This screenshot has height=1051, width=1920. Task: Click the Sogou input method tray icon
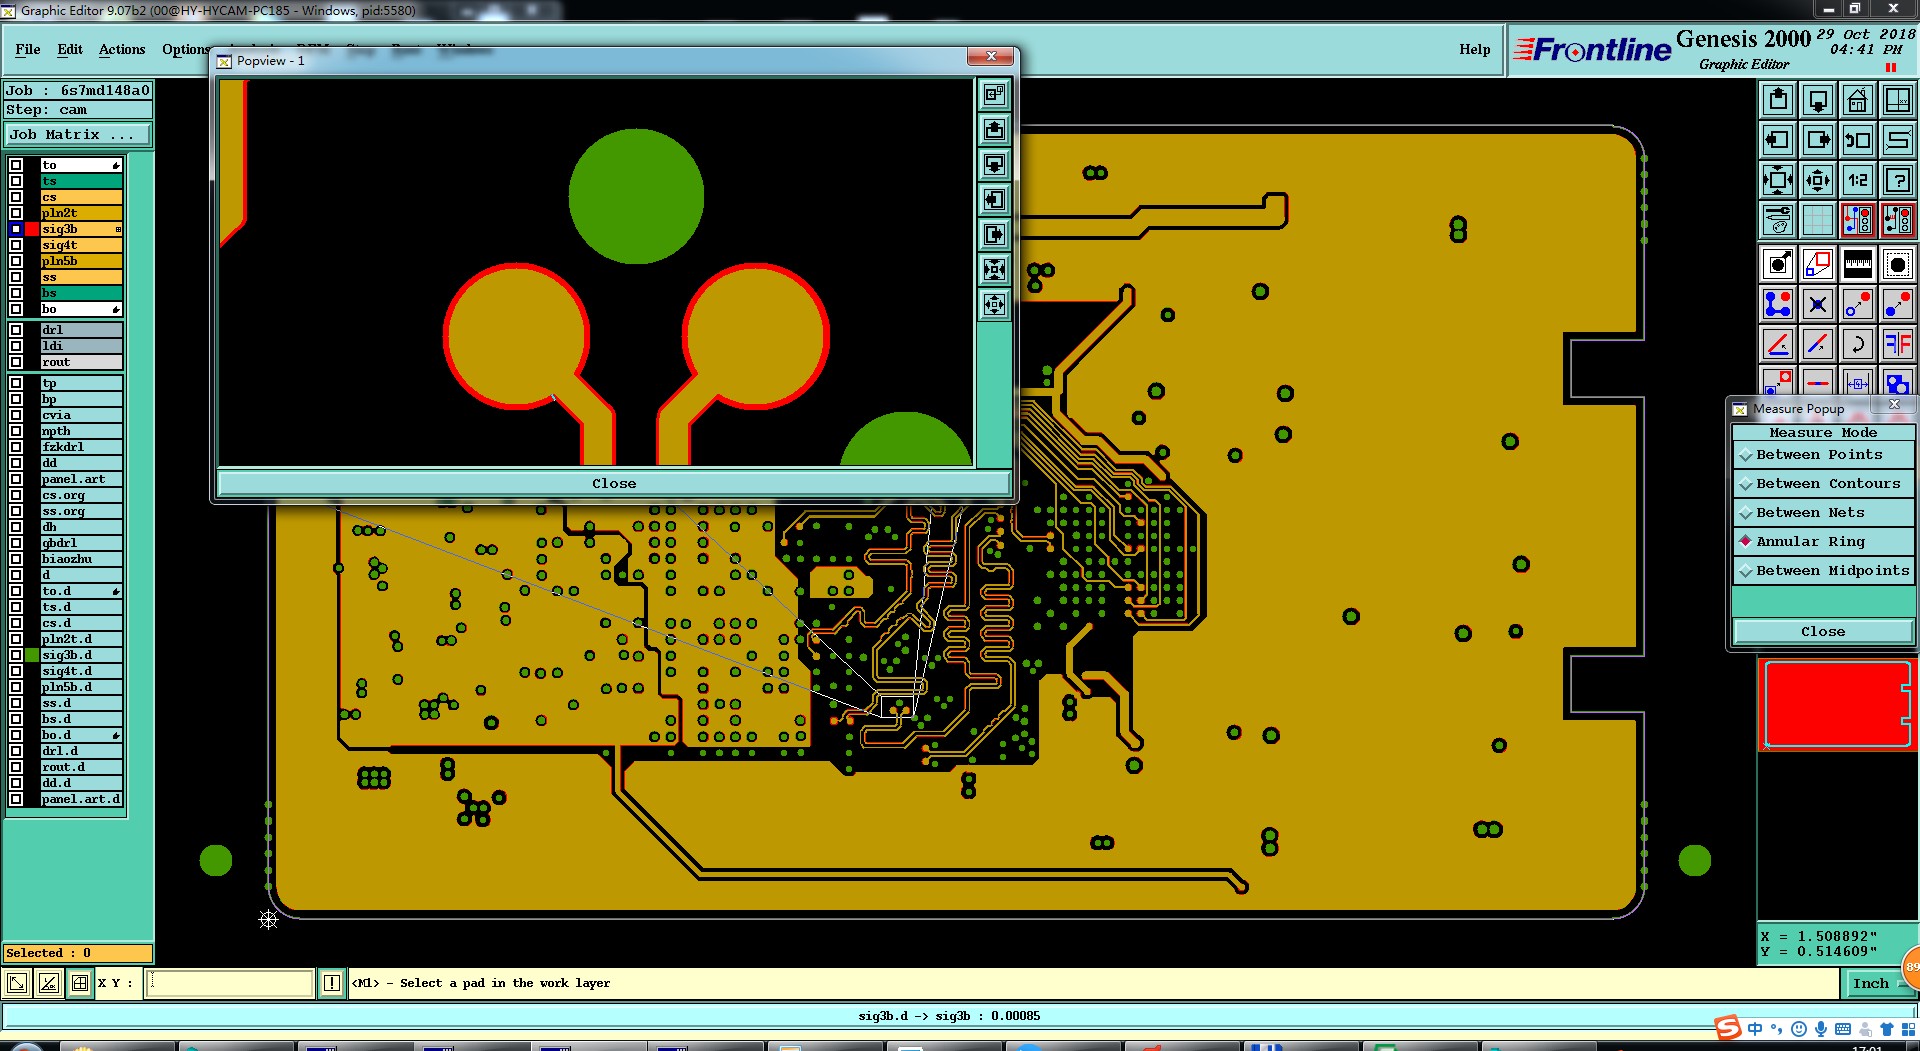pos(1728,1029)
